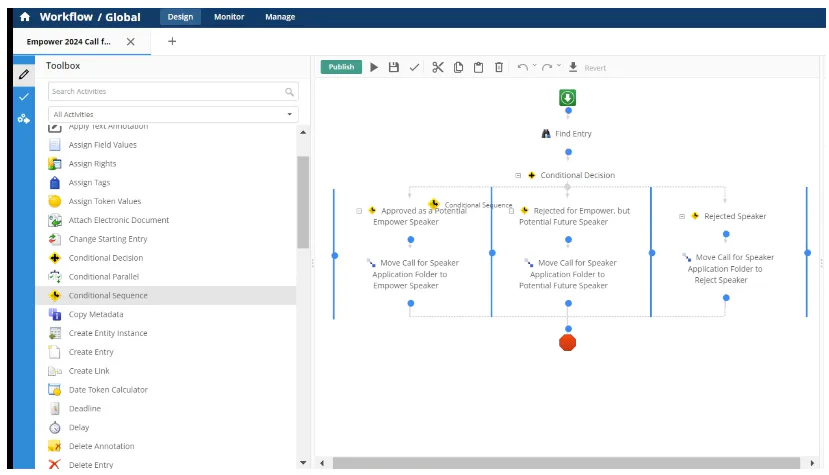Select Create Entry activity

tap(165, 352)
